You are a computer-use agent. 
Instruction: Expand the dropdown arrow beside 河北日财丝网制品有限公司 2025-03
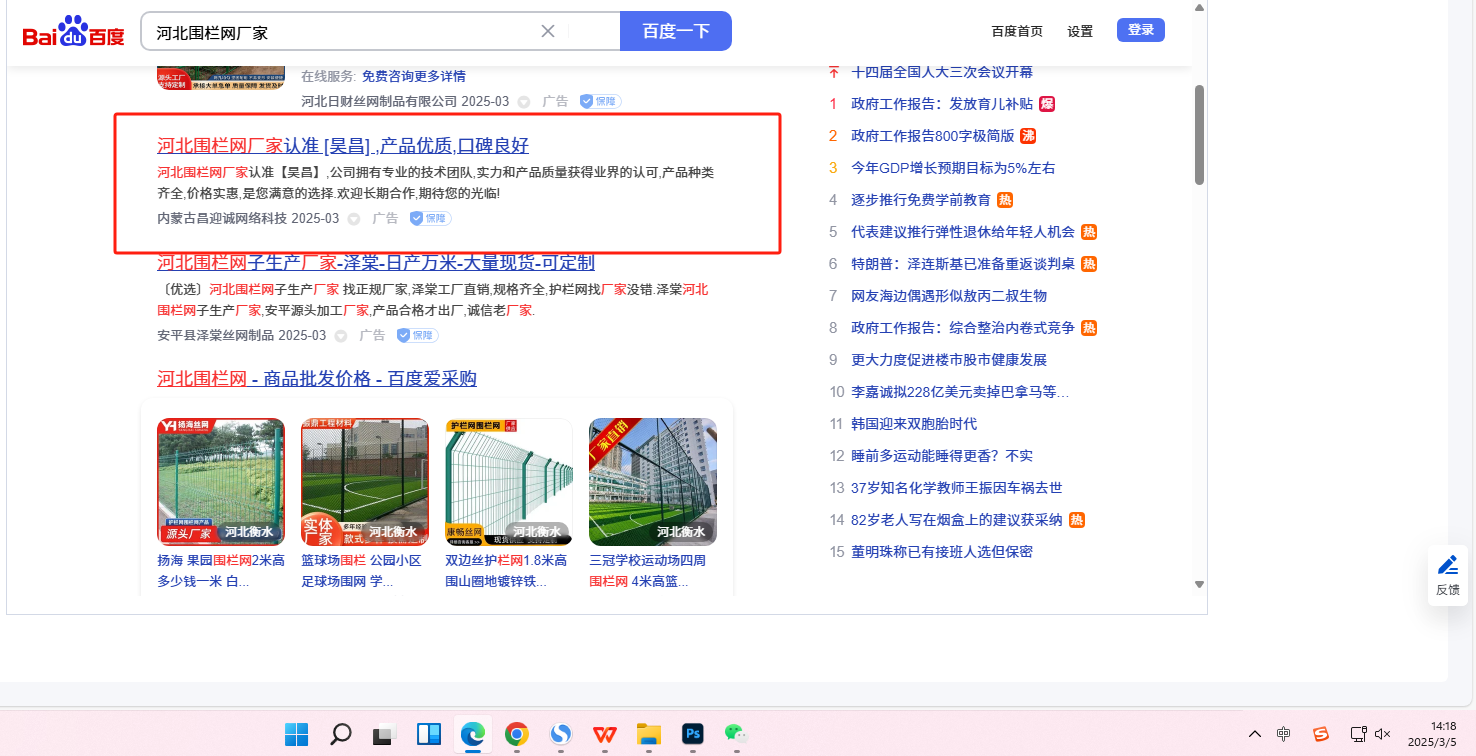(524, 102)
